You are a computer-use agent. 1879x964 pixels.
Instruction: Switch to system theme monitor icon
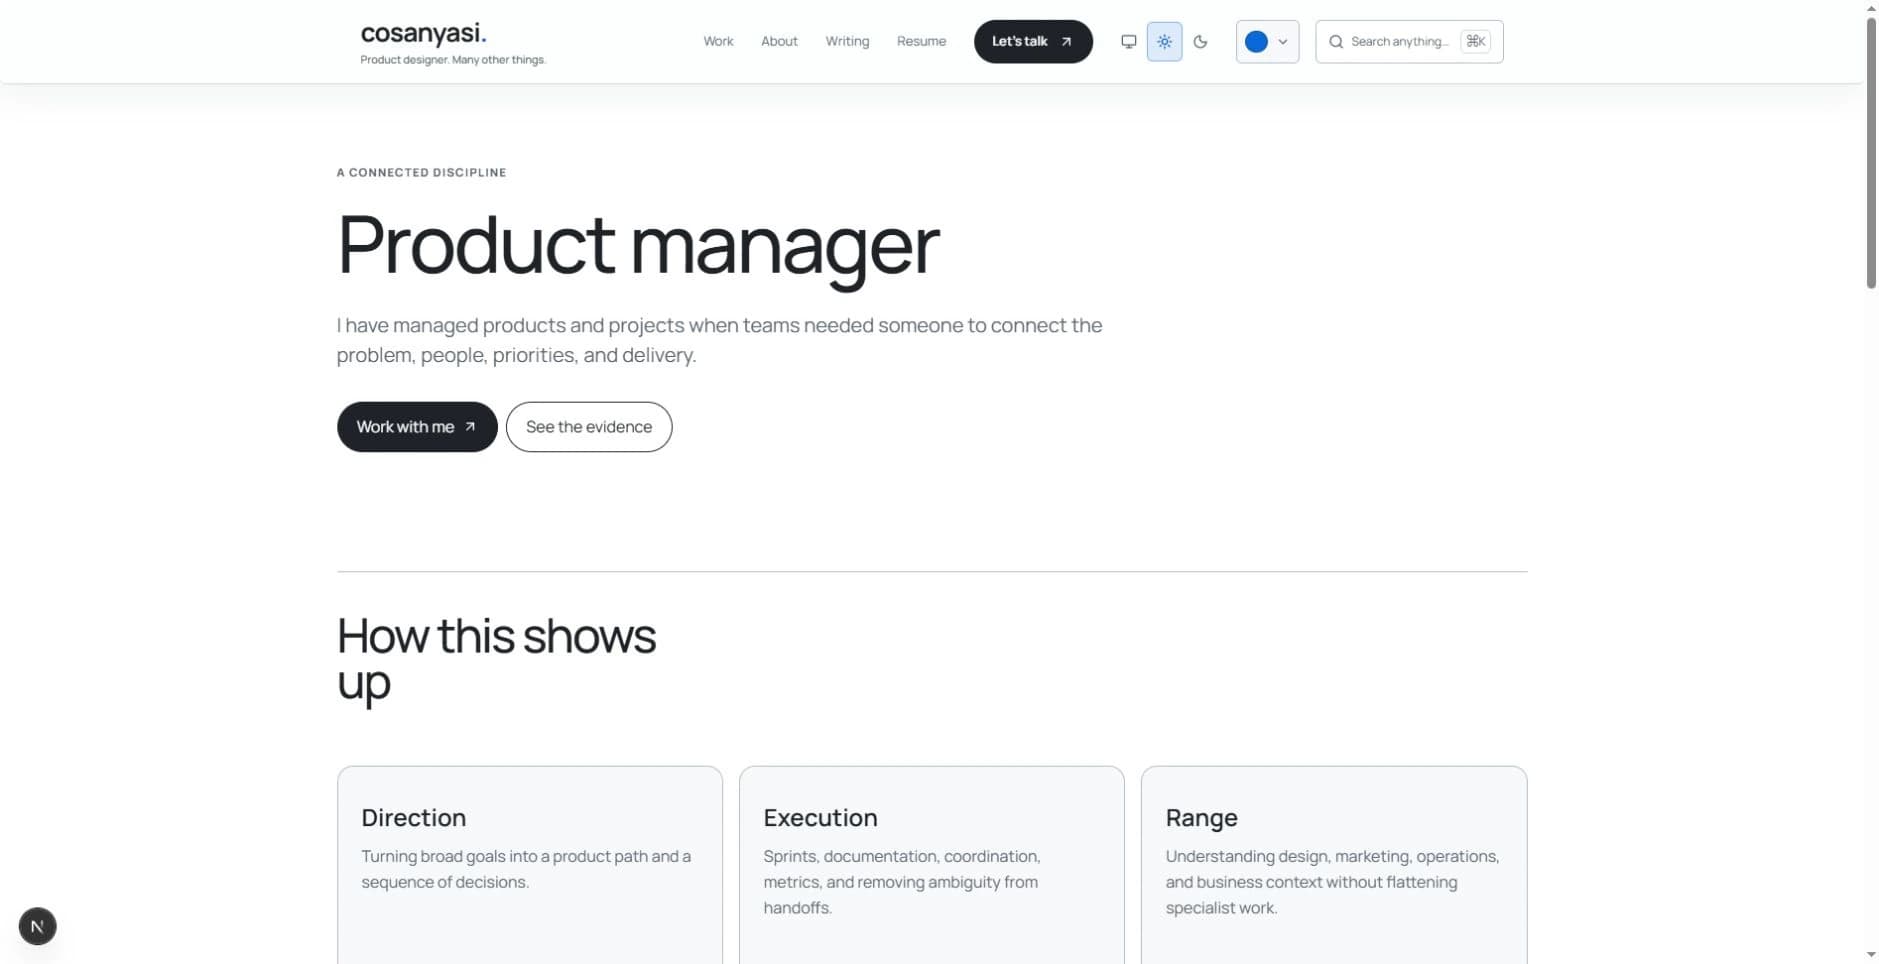[1128, 42]
